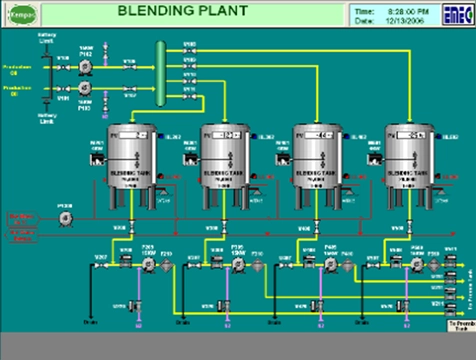Select the hot water supply pump on the red line

tap(66, 219)
